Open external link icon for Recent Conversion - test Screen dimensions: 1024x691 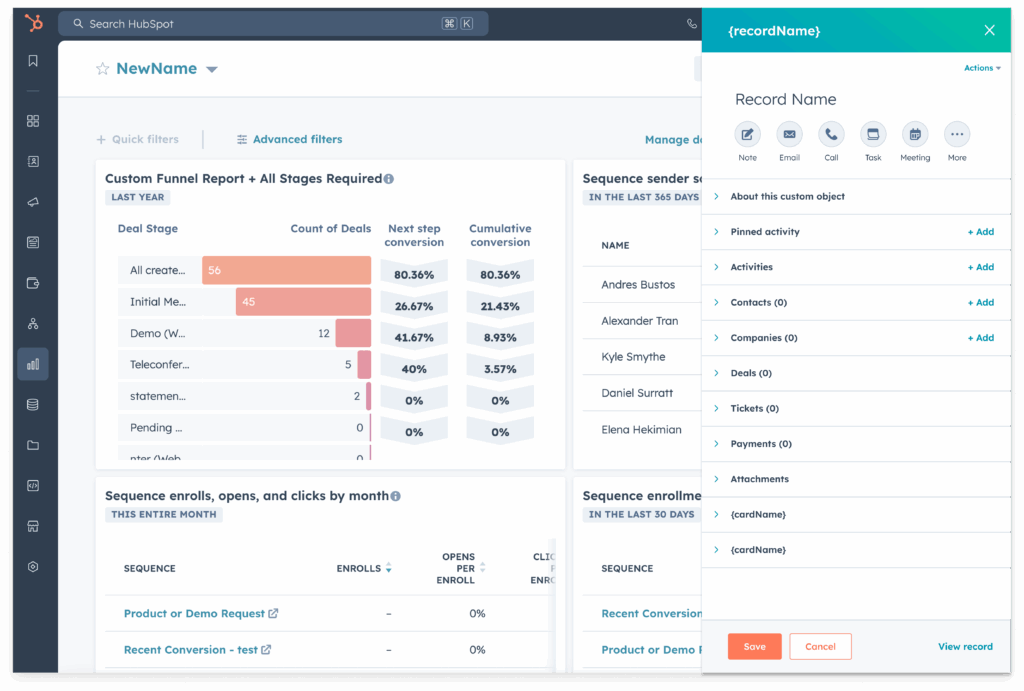(266, 650)
